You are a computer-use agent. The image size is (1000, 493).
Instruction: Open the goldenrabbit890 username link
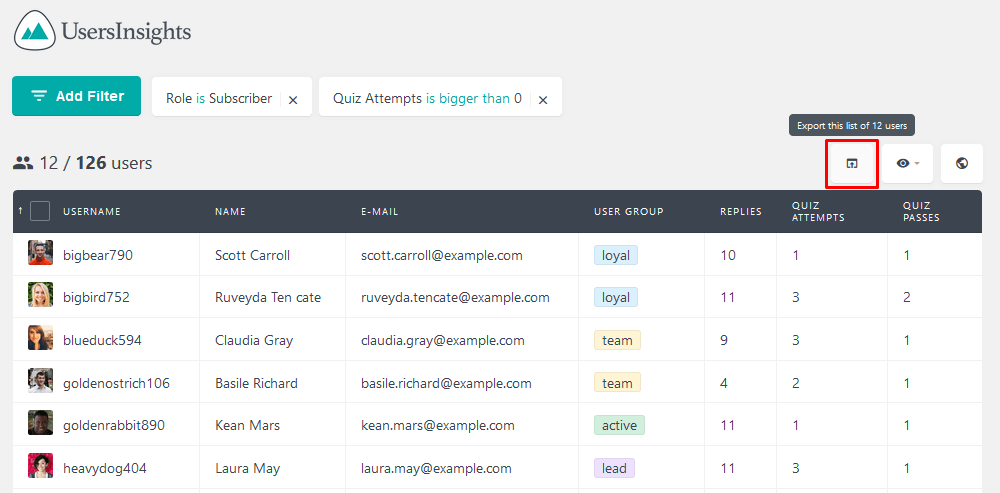coord(114,425)
